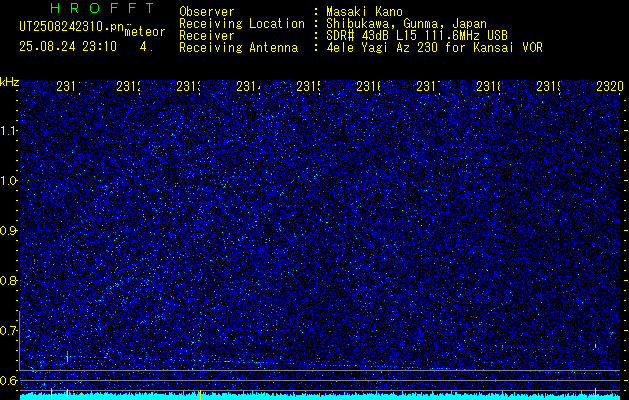Click the 0.6 kHz axis label
Image resolution: width=629 pixels, height=400 pixels.
(9, 380)
